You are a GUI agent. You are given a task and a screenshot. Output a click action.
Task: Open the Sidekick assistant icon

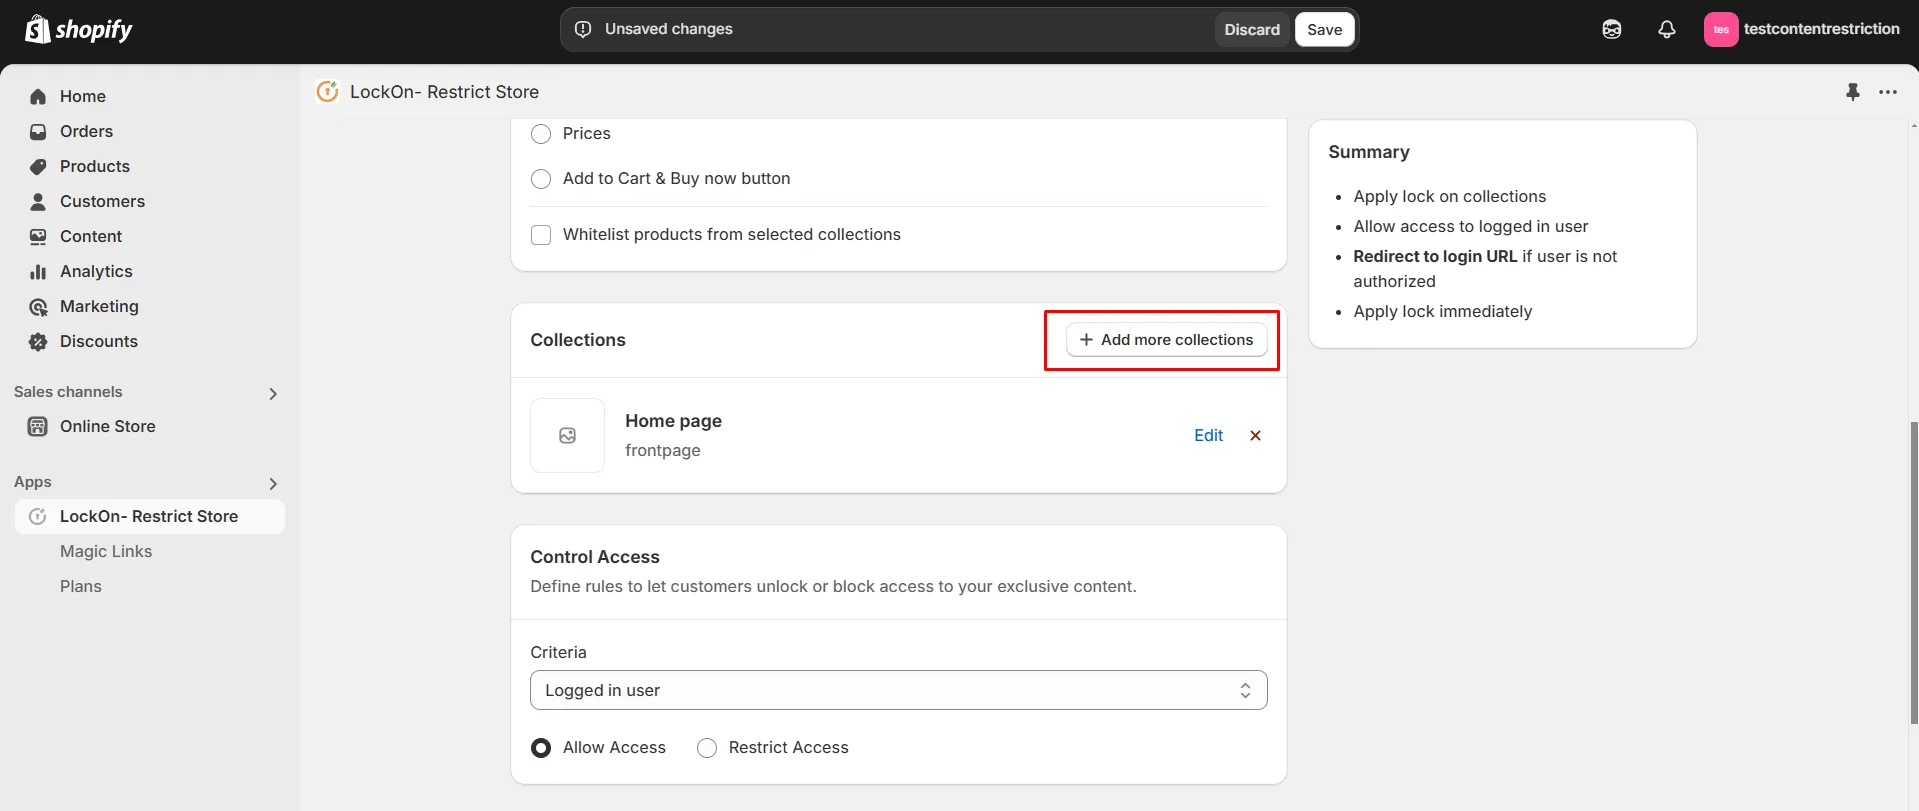coord(1611,29)
